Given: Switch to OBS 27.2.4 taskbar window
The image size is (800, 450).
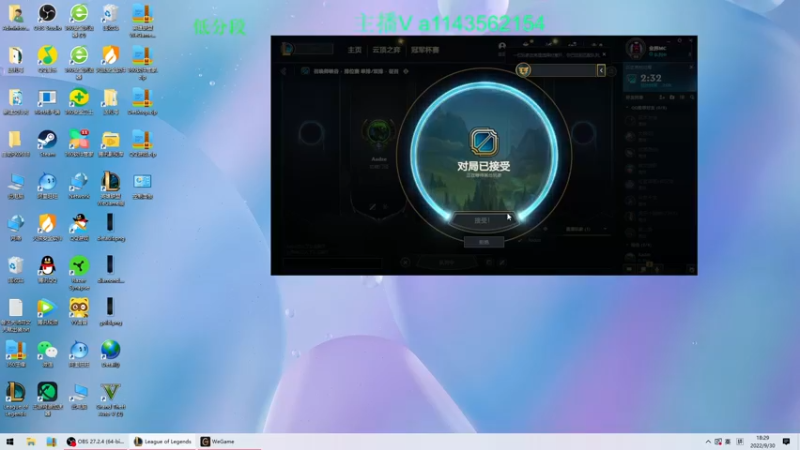Looking at the screenshot, I should point(95,442).
